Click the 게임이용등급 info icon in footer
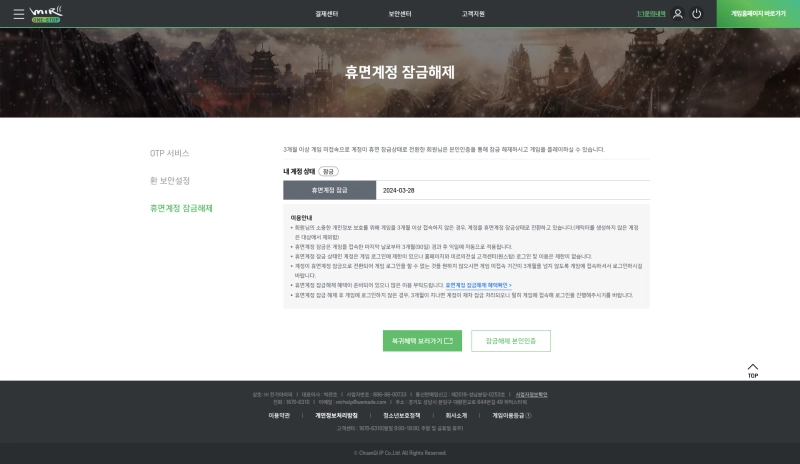 pyautogui.click(x=528, y=415)
